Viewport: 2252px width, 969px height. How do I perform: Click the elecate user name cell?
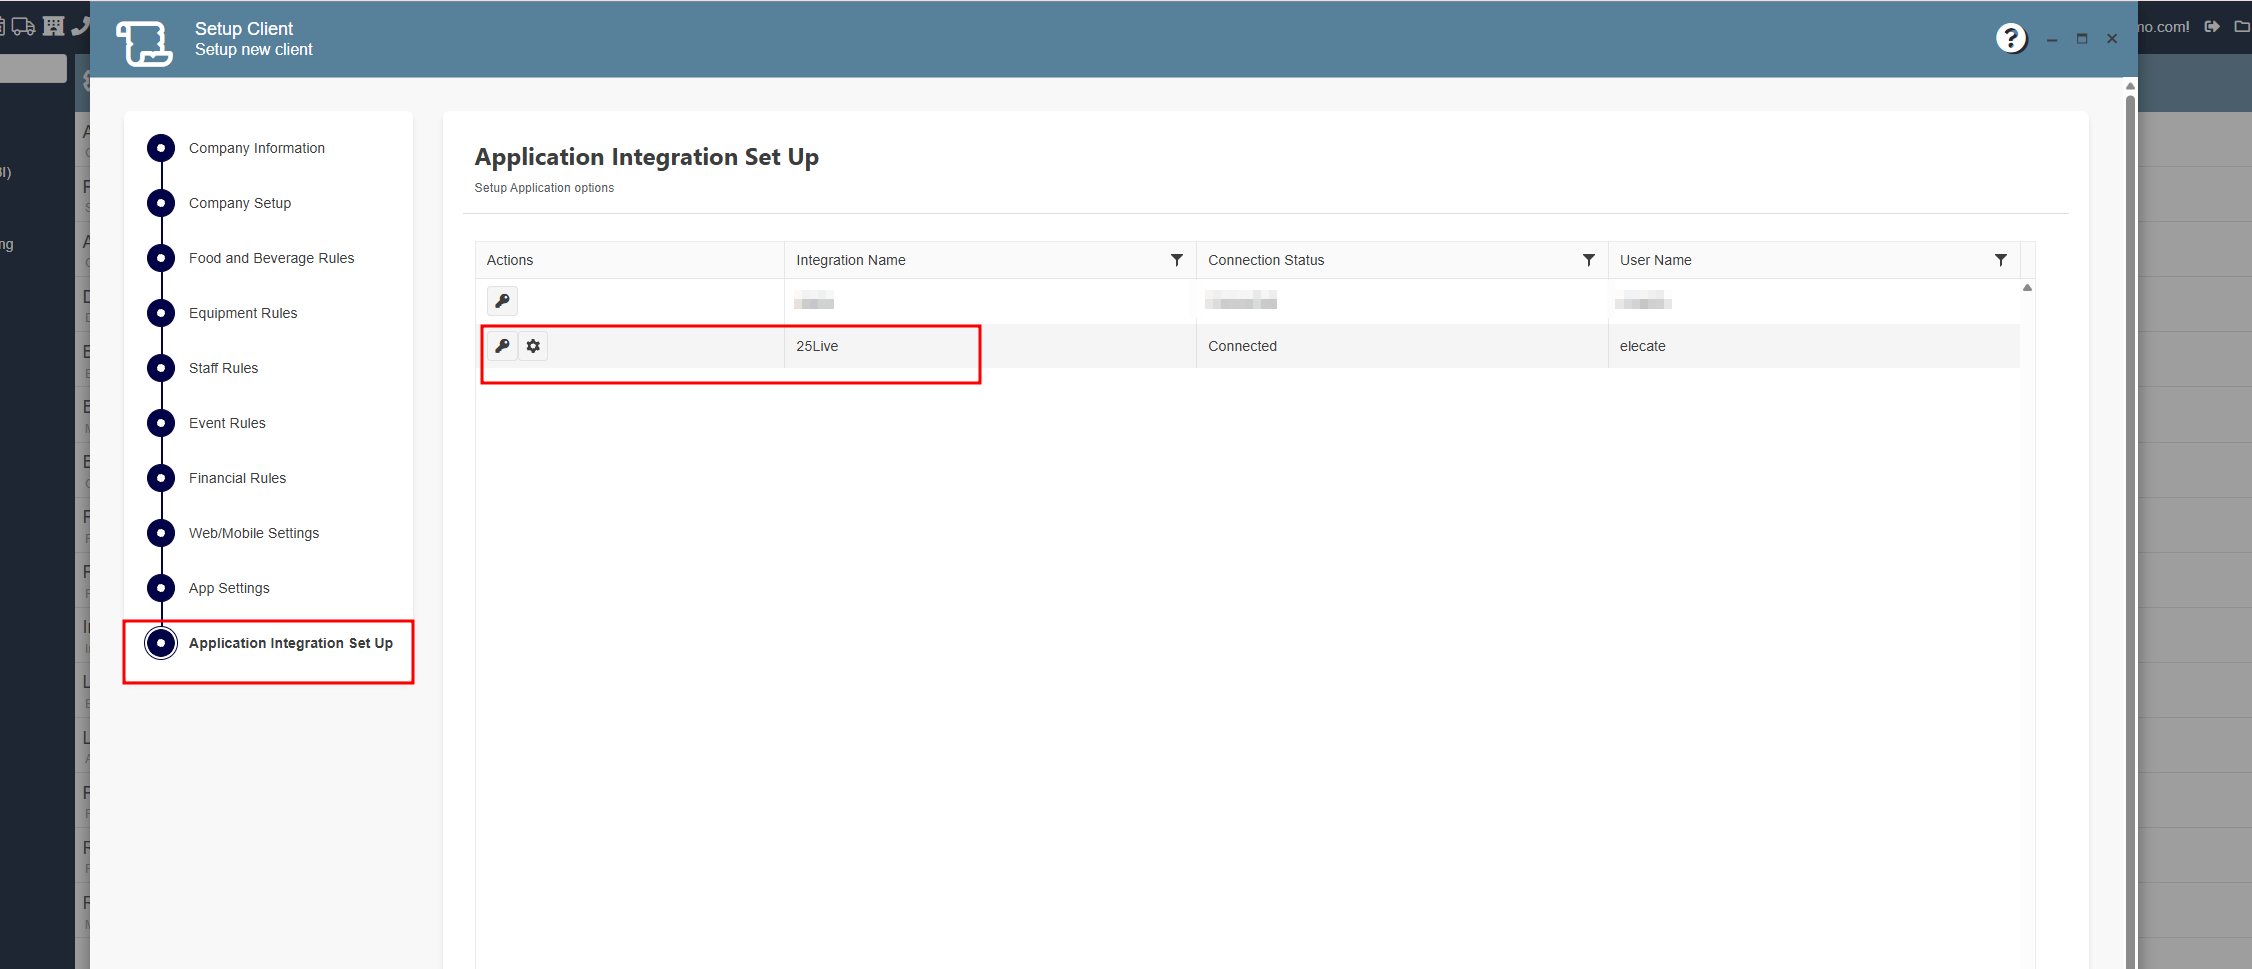1814,346
